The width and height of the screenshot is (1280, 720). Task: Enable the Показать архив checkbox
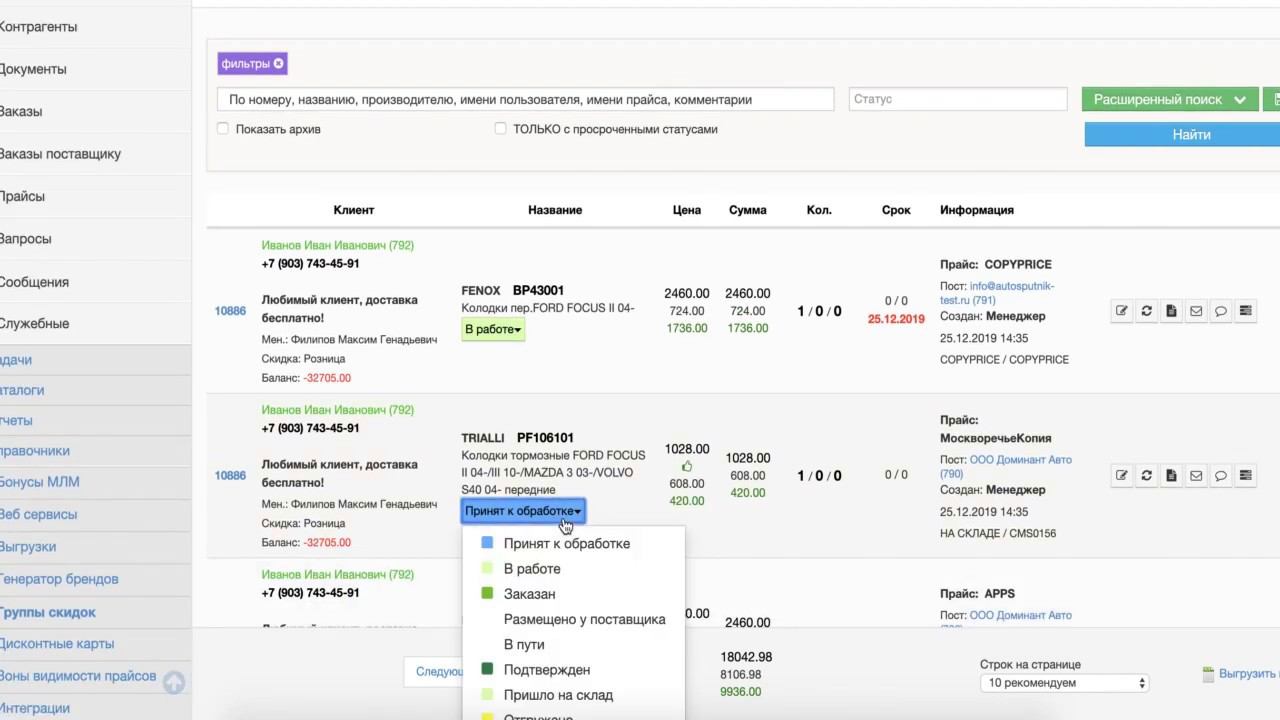pyautogui.click(x=223, y=129)
